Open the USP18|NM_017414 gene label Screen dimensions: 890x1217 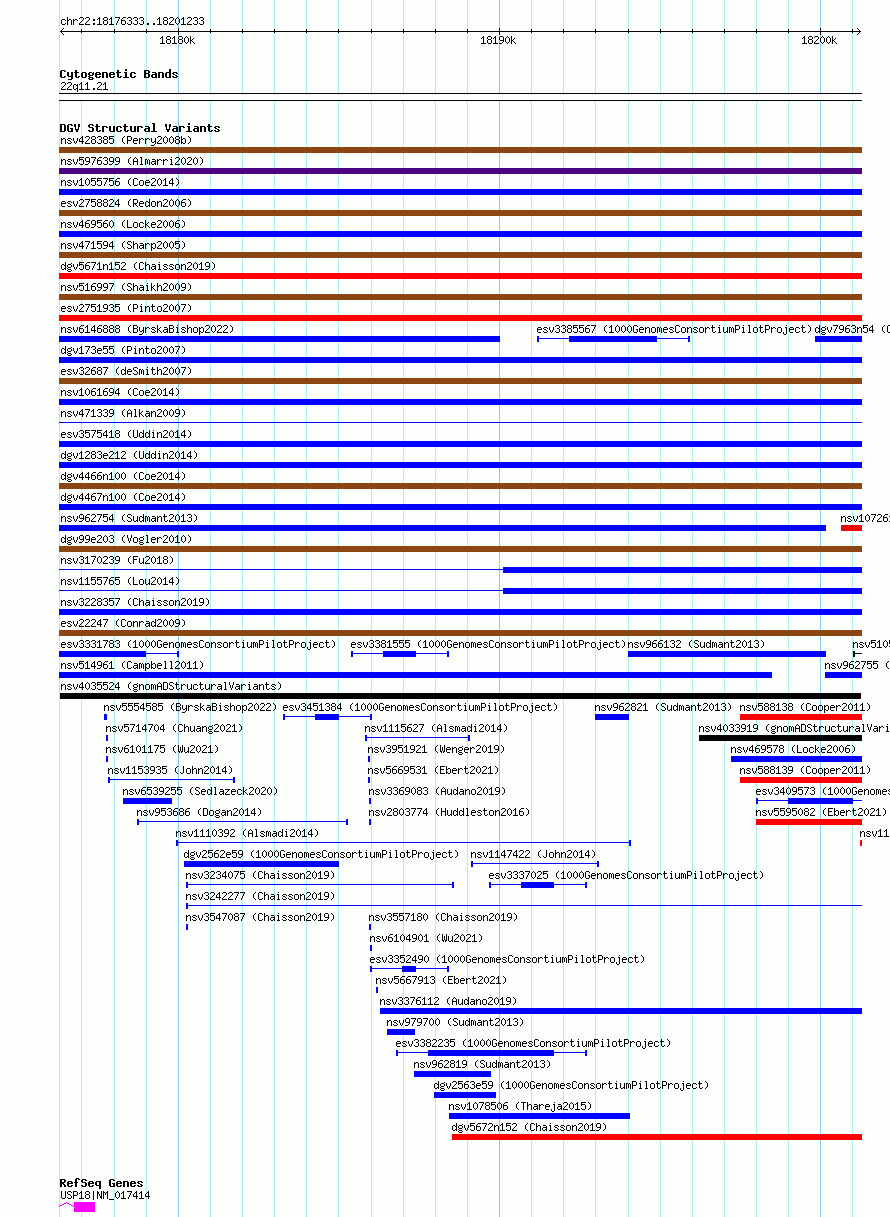pyautogui.click(x=105, y=1195)
